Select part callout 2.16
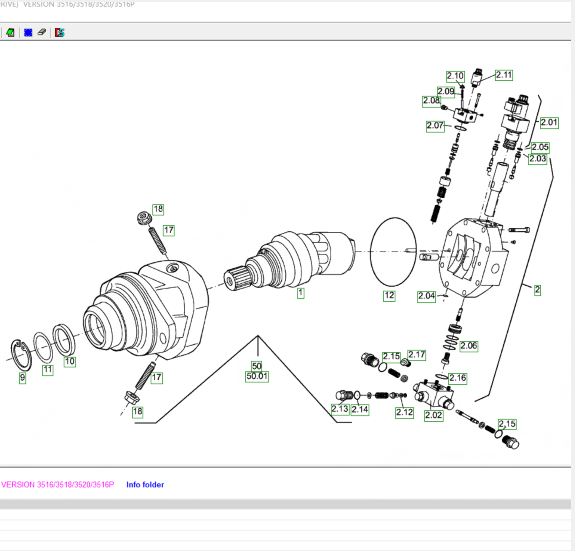The image size is (575, 551). click(458, 378)
